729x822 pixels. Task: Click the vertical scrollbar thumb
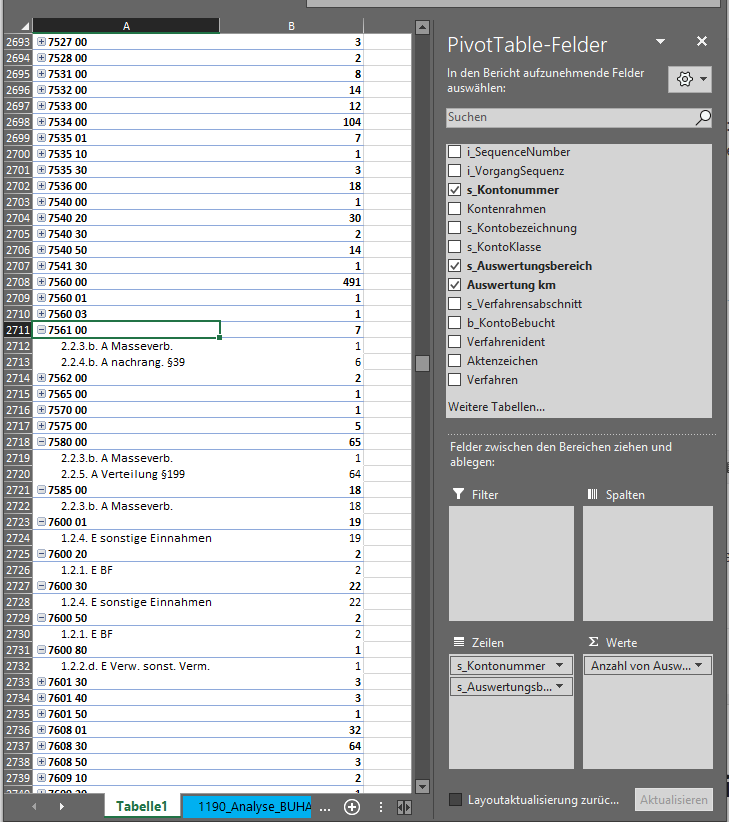(422, 363)
